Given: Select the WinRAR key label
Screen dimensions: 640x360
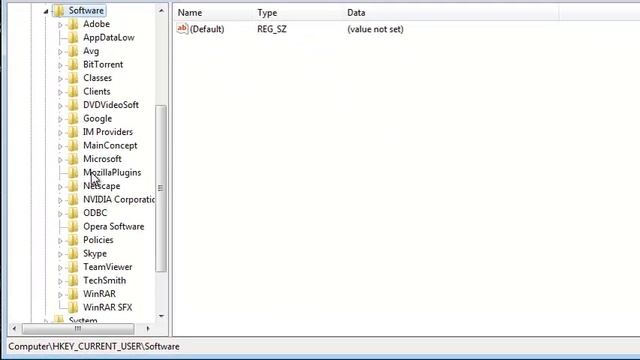Looking at the screenshot, I should click(99, 294).
